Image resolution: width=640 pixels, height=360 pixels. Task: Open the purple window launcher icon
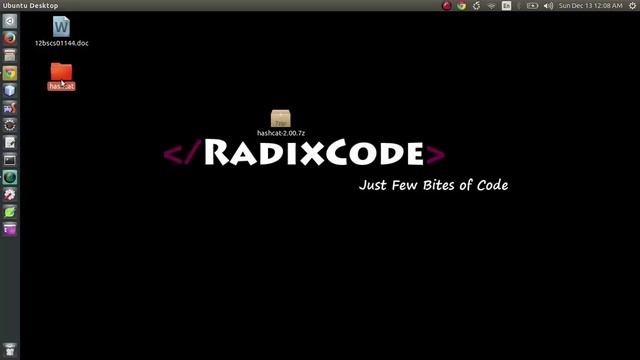(10, 229)
